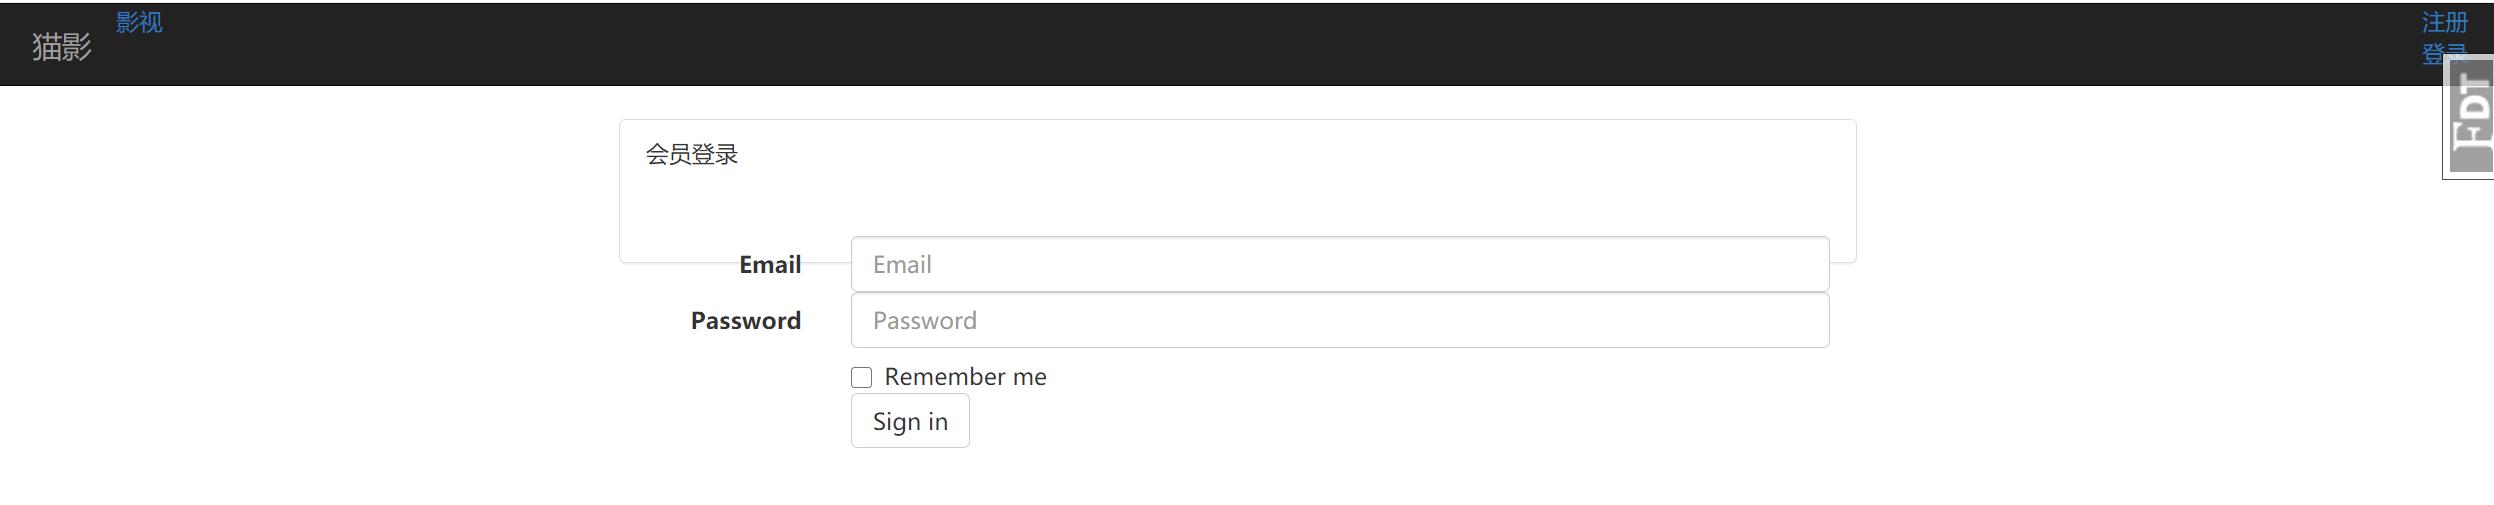The width and height of the screenshot is (2494, 505).
Task: Click the bold Password field label
Action: click(x=746, y=321)
